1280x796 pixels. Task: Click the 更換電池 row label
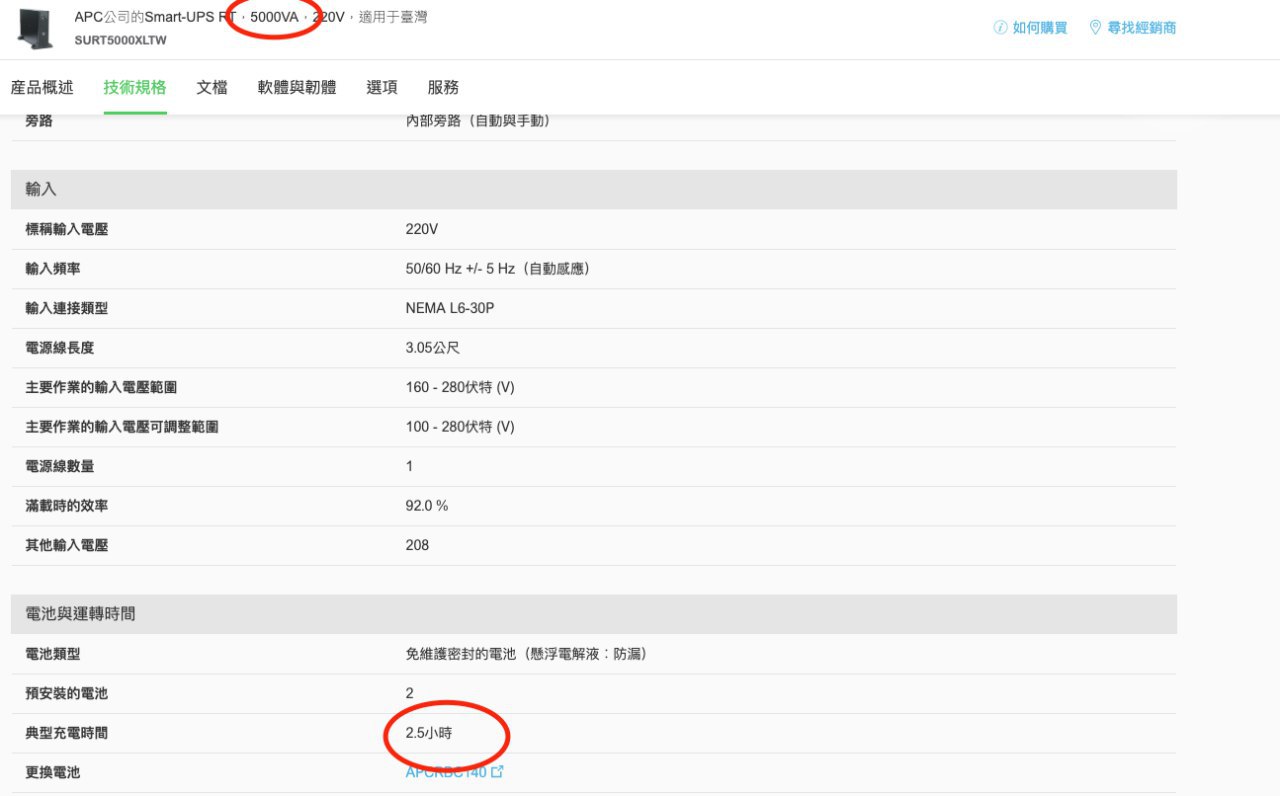(x=53, y=772)
